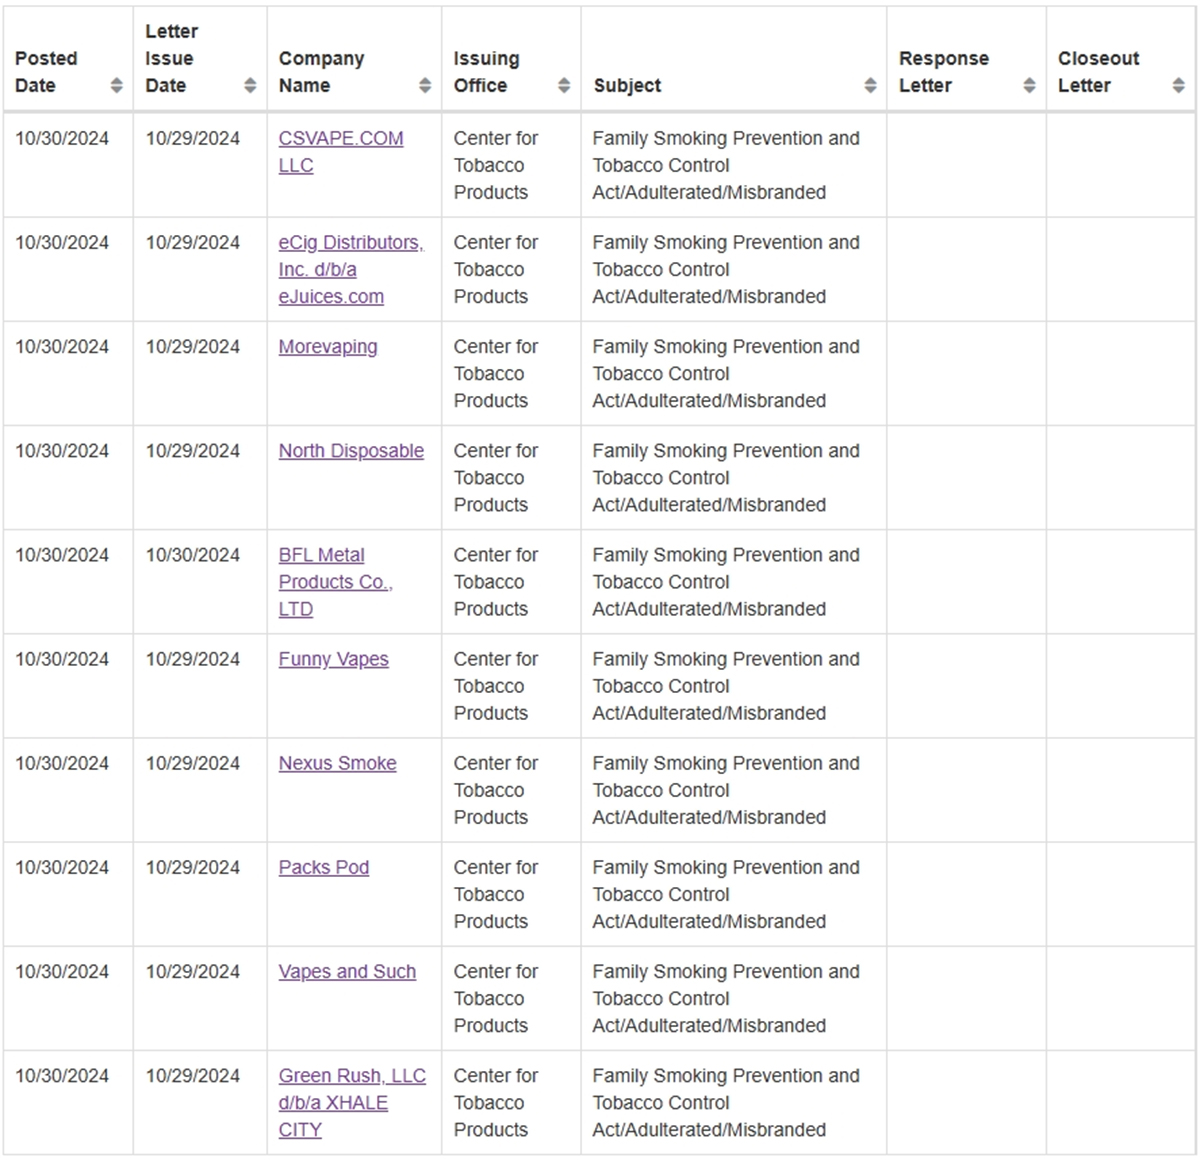Viewport: 1200px width, 1162px height.
Task: Open Green Rush, LLC d/b/a XHALE CITY link
Action: coord(352,1103)
